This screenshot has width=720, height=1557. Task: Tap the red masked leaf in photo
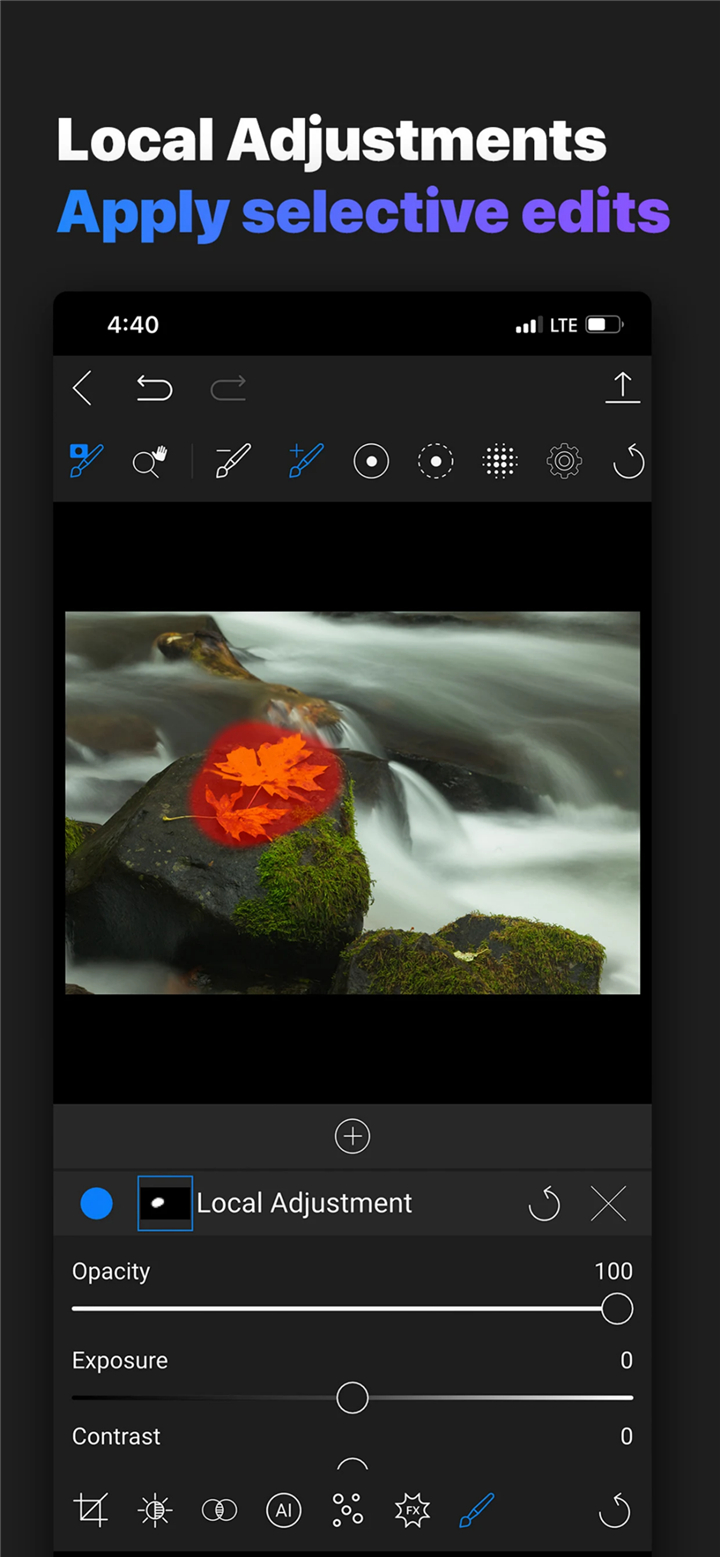click(268, 785)
